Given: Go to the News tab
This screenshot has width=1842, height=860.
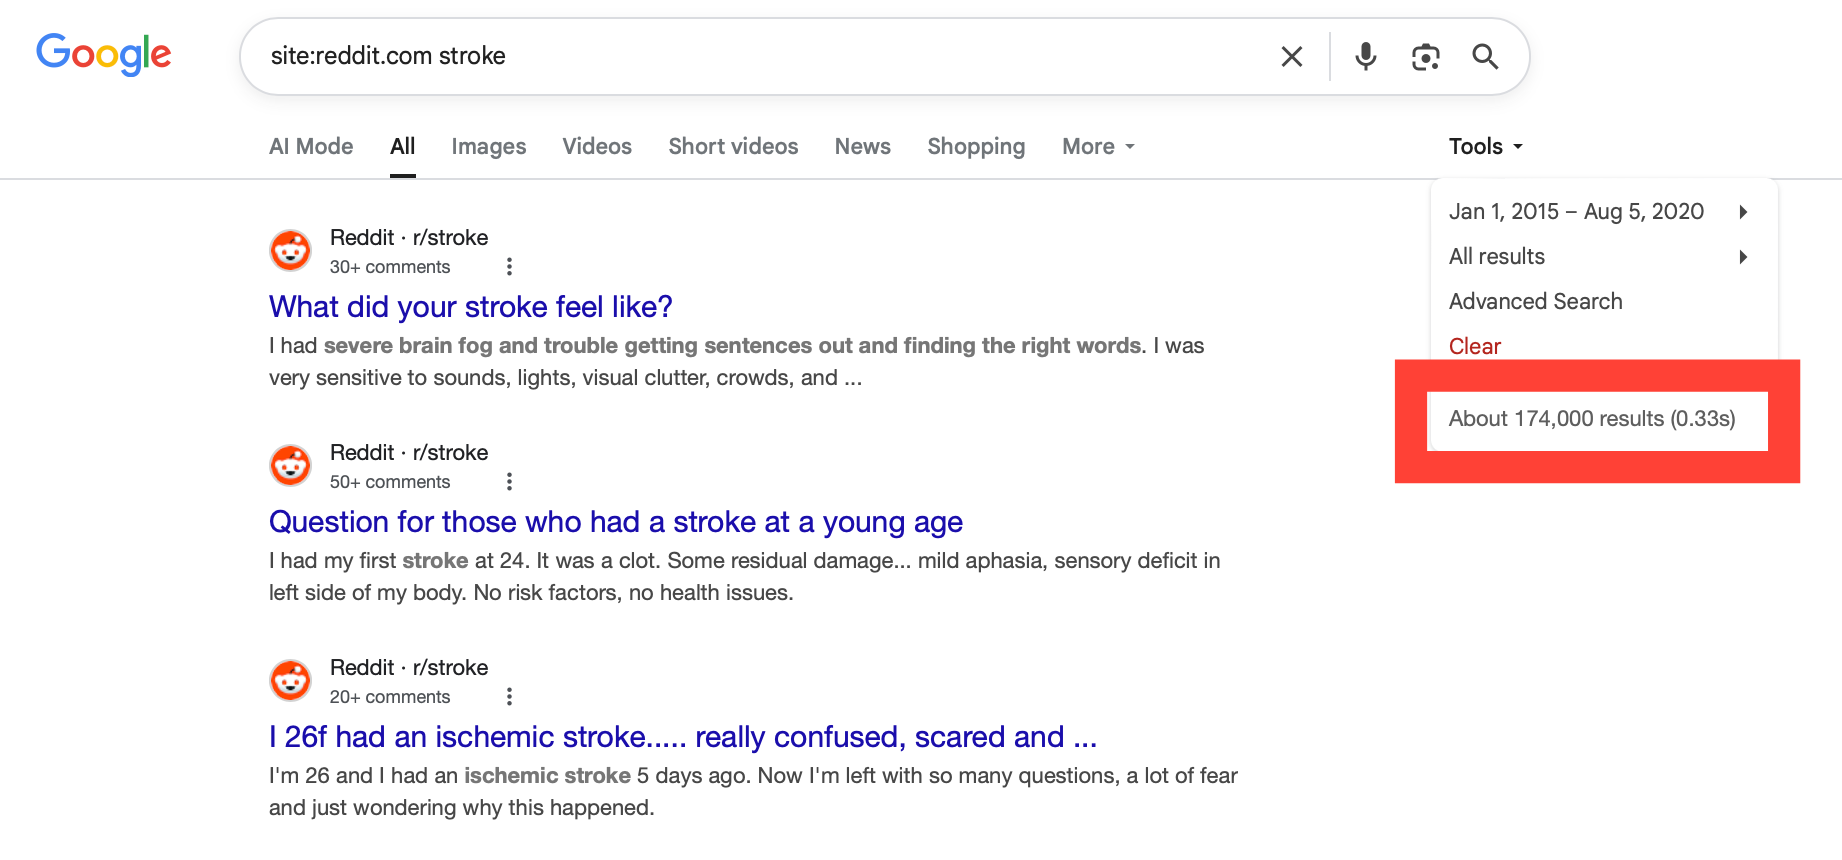Looking at the screenshot, I should click(x=863, y=146).
